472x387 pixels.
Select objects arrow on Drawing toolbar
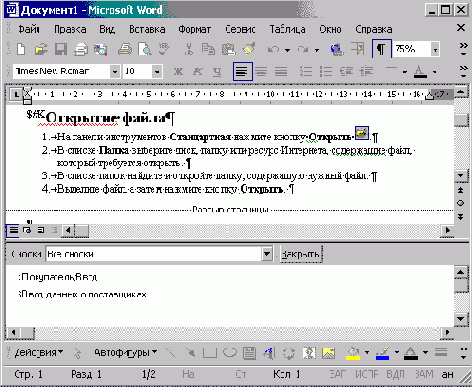click(77, 353)
